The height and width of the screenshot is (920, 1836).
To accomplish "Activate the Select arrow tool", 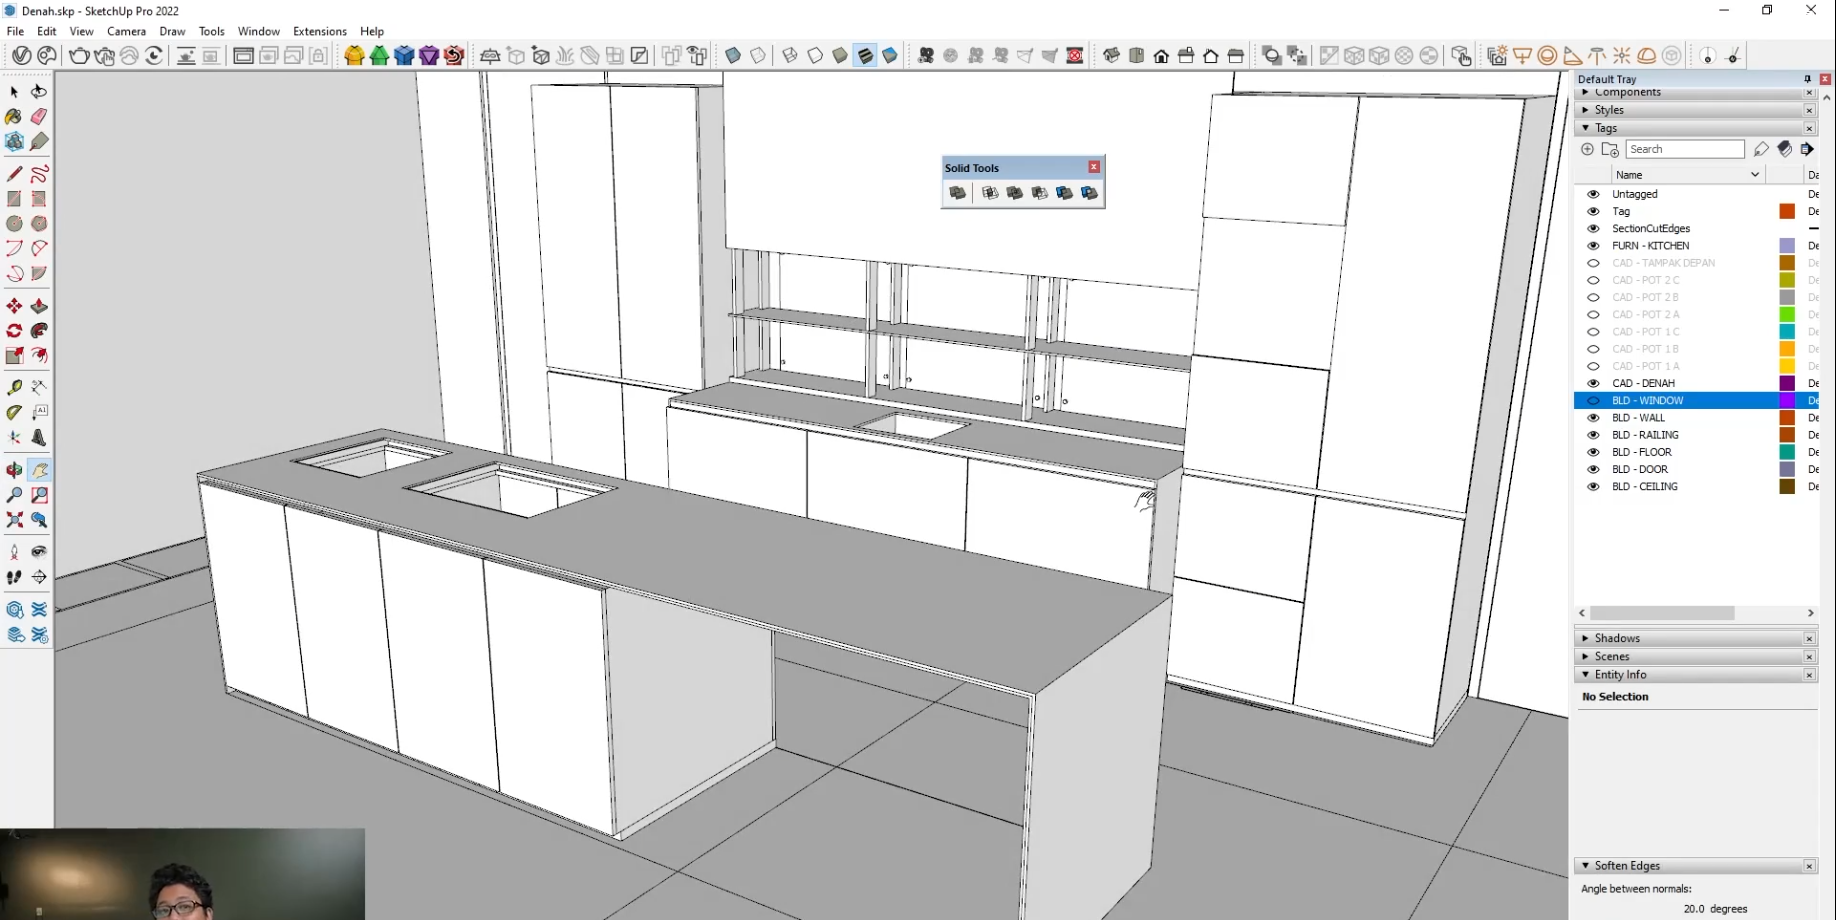I will pos(14,92).
